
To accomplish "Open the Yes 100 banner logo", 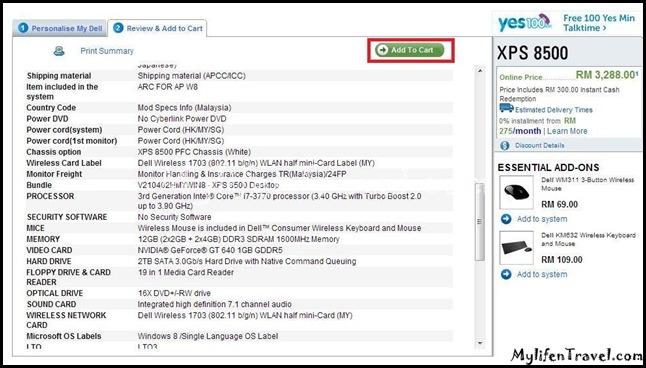I will 524,23.
